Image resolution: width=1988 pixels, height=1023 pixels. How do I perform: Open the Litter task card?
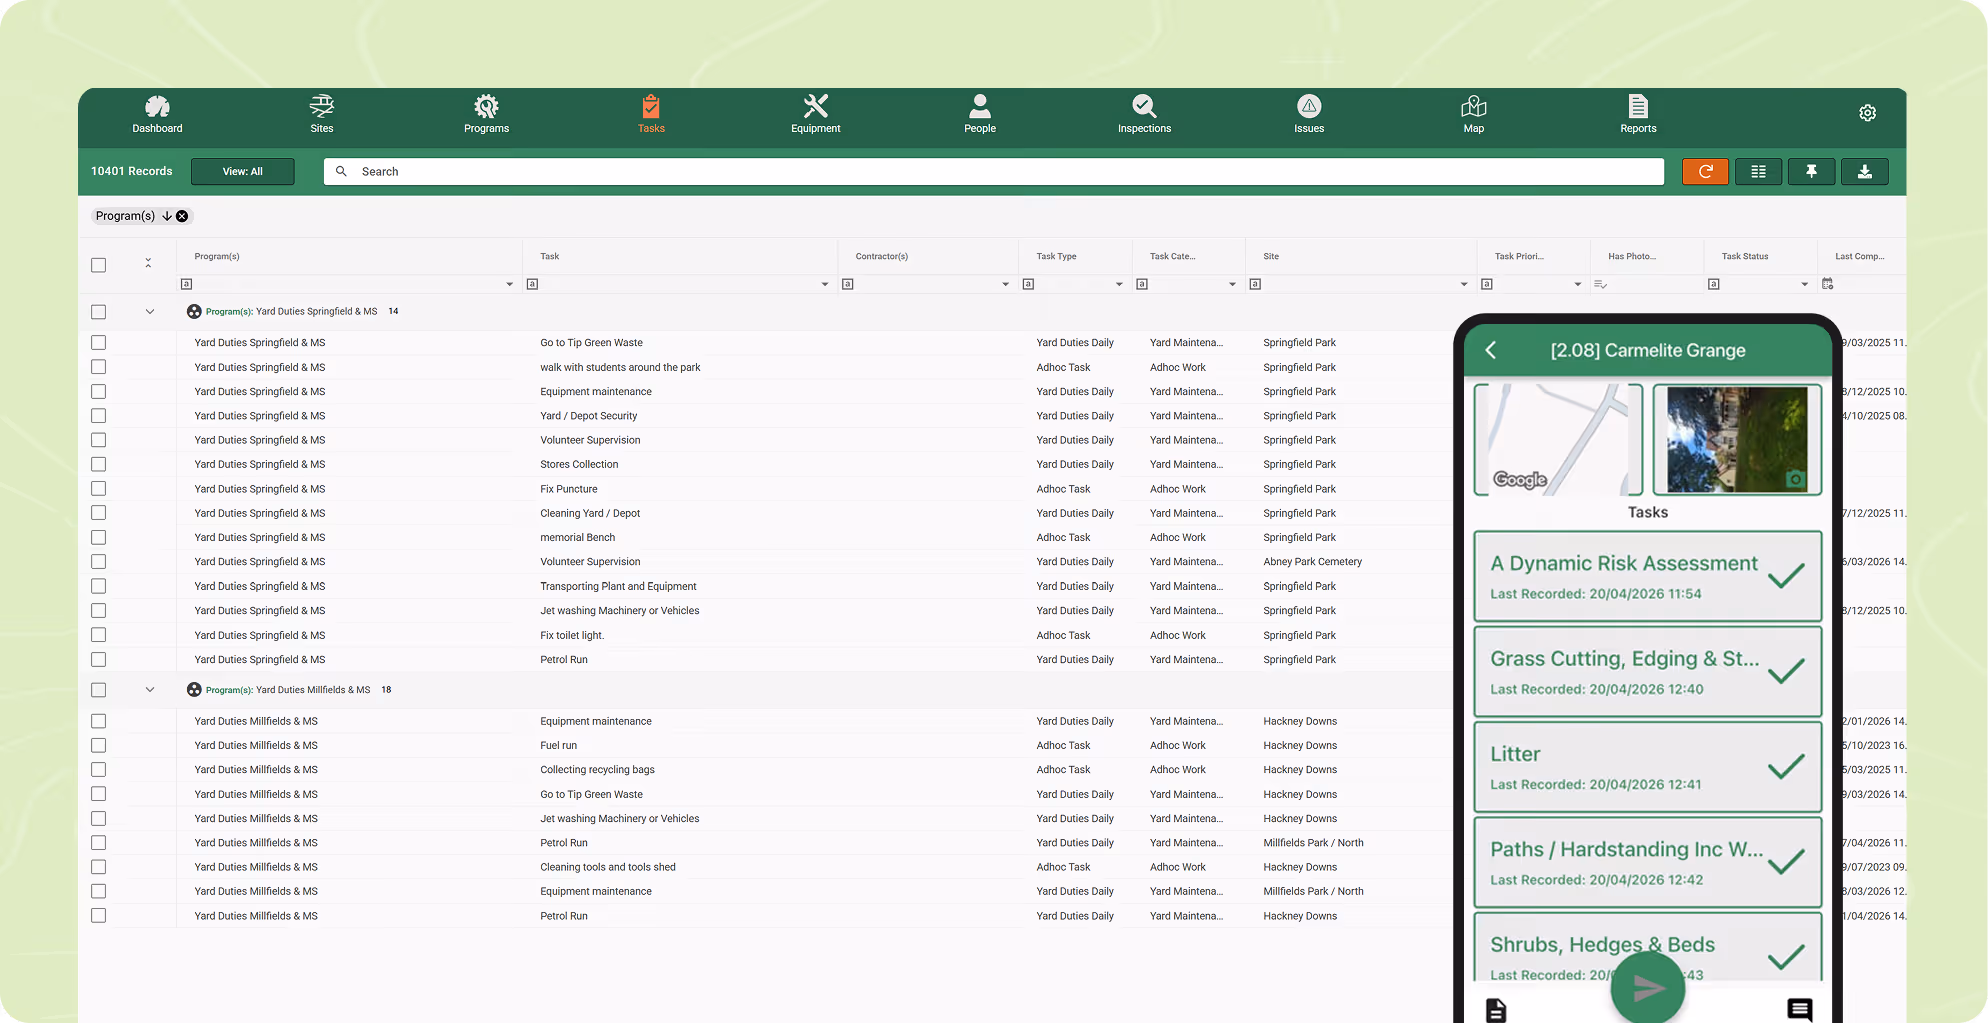point(1647,767)
